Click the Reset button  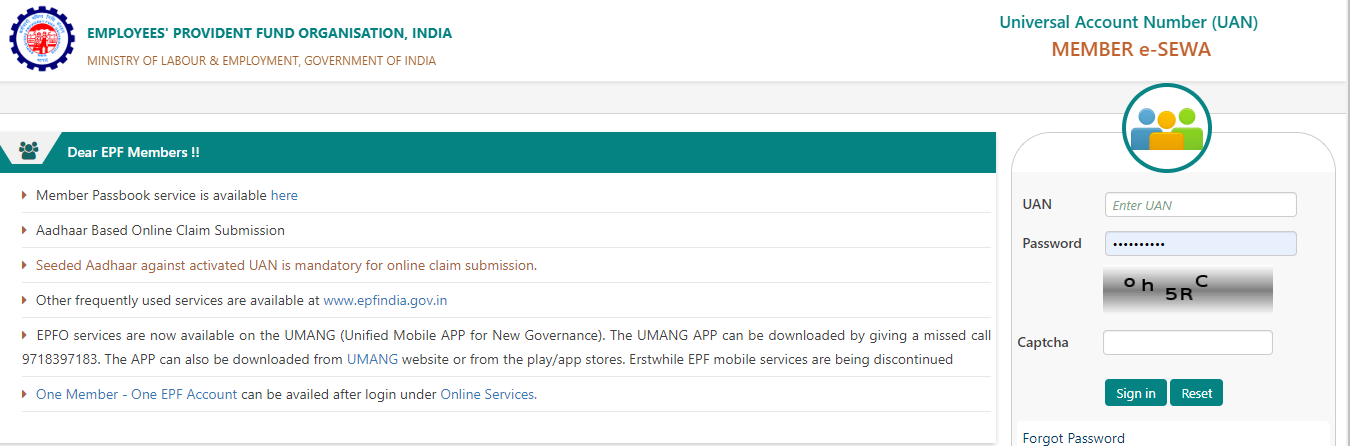coord(1196,393)
